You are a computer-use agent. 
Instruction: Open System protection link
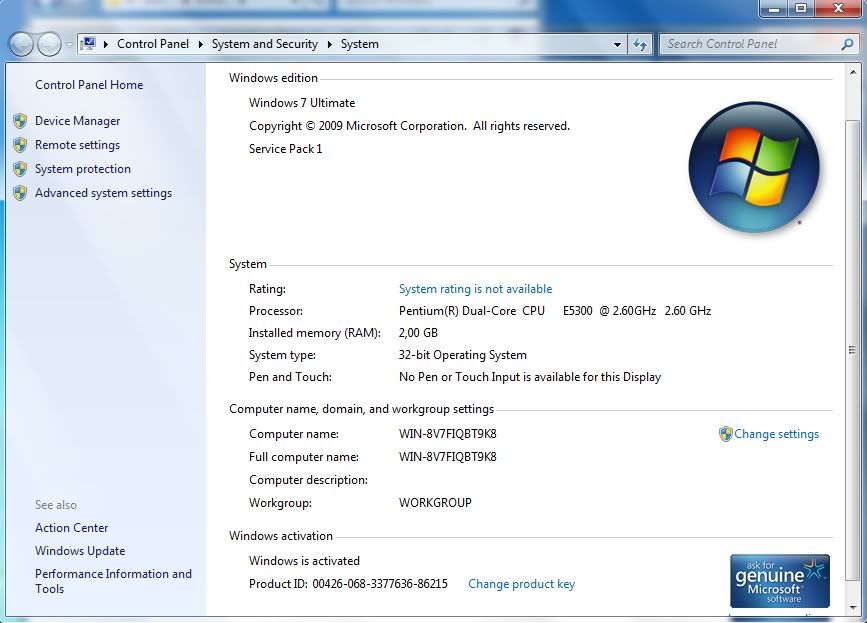tap(83, 169)
